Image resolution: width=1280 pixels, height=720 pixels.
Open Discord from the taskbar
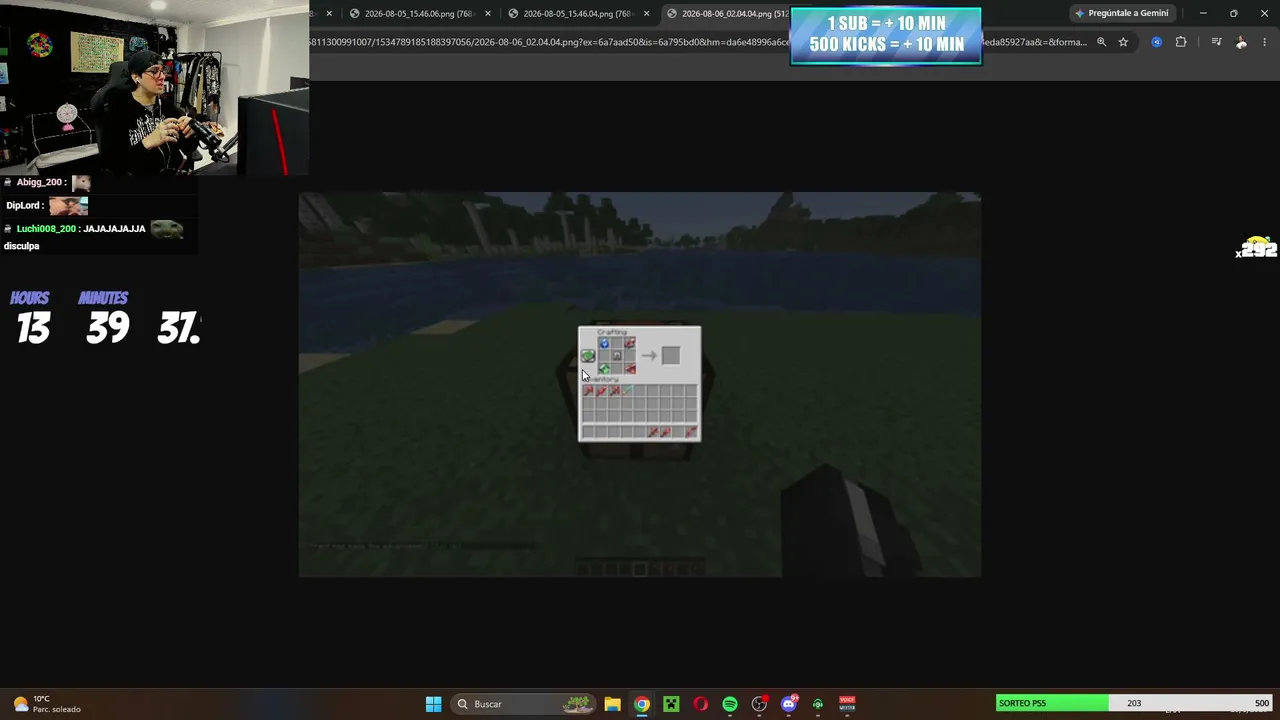(789, 704)
